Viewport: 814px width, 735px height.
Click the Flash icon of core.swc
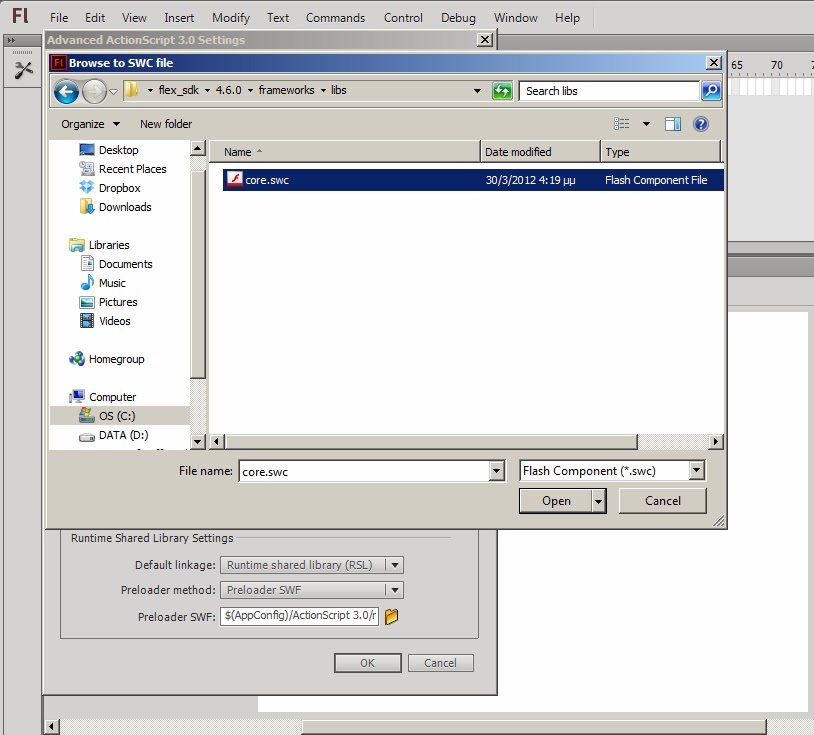(235, 179)
